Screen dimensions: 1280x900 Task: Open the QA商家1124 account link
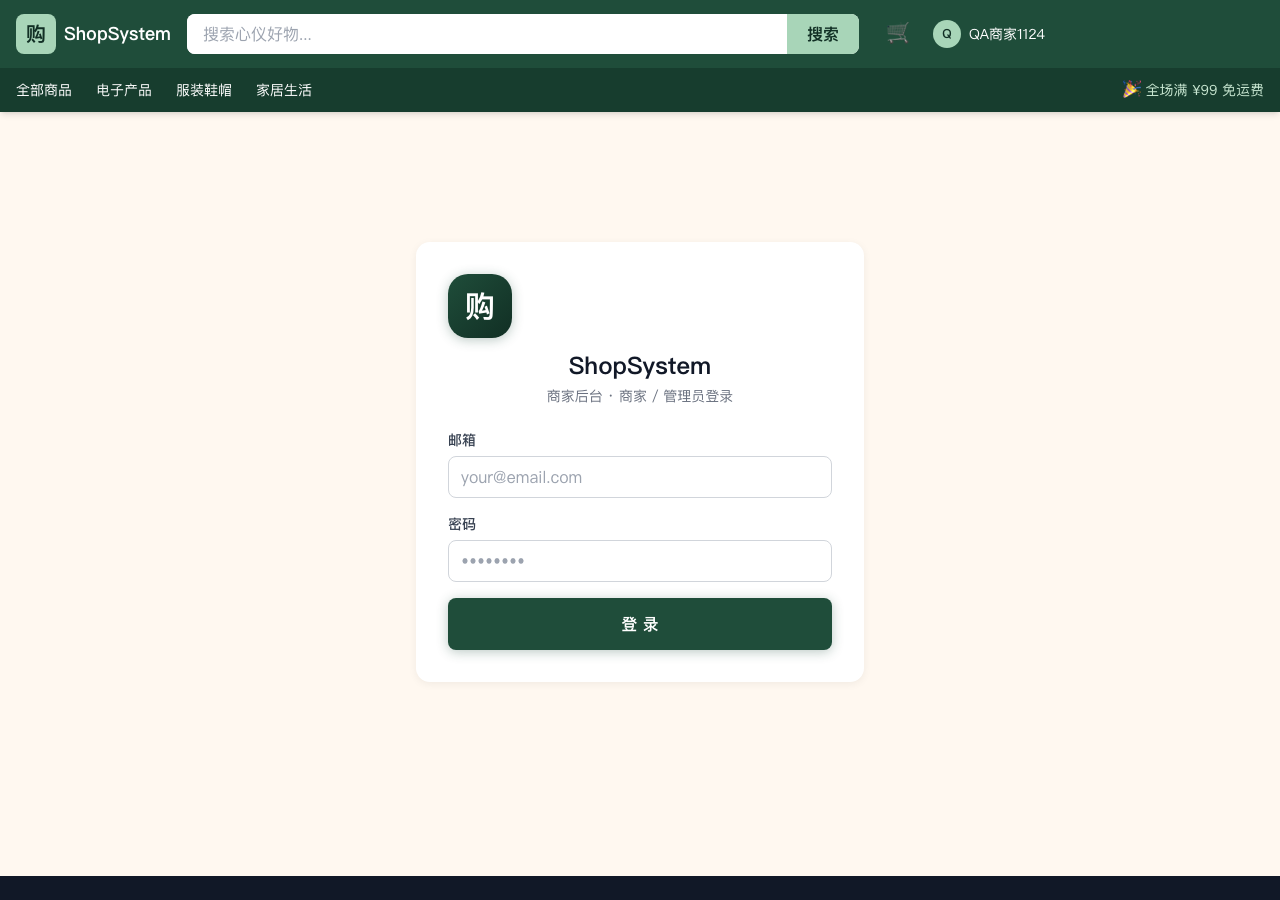click(1007, 34)
